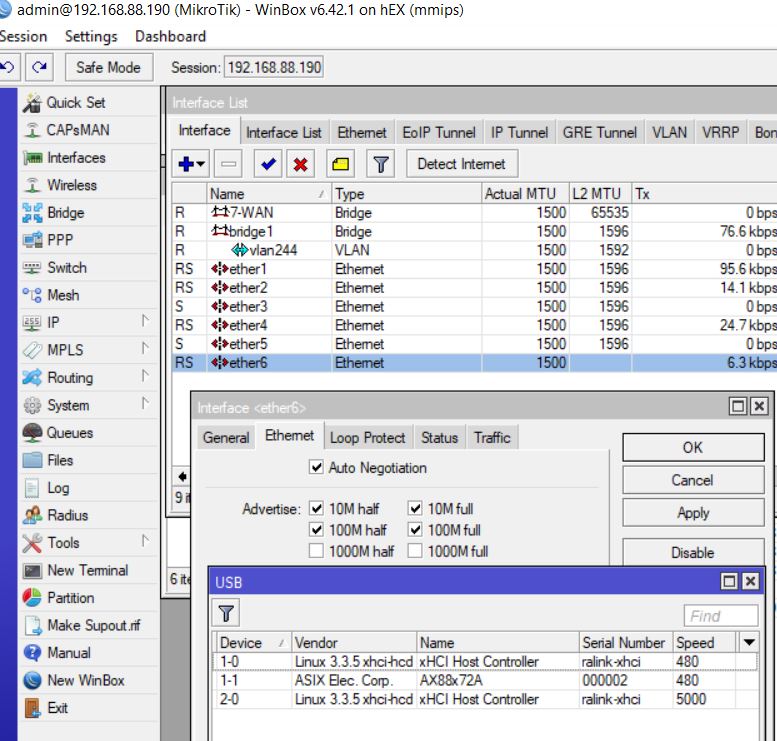Click Cancel in ether6 dialog

point(693,480)
